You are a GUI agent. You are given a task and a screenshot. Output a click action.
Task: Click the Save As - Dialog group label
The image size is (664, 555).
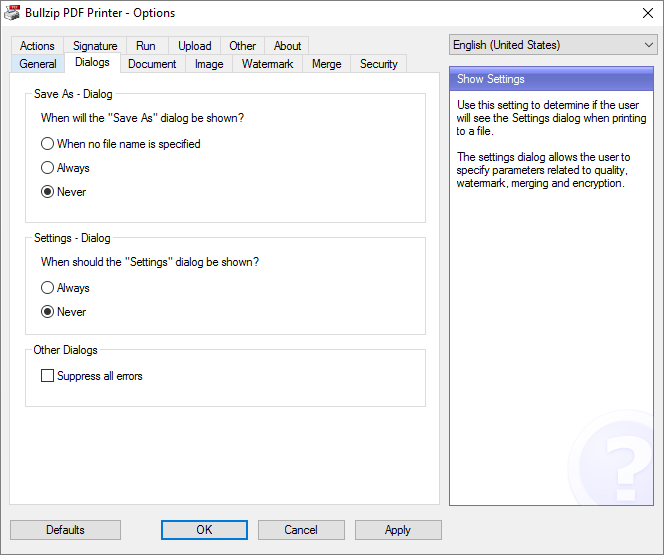click(x=73, y=94)
